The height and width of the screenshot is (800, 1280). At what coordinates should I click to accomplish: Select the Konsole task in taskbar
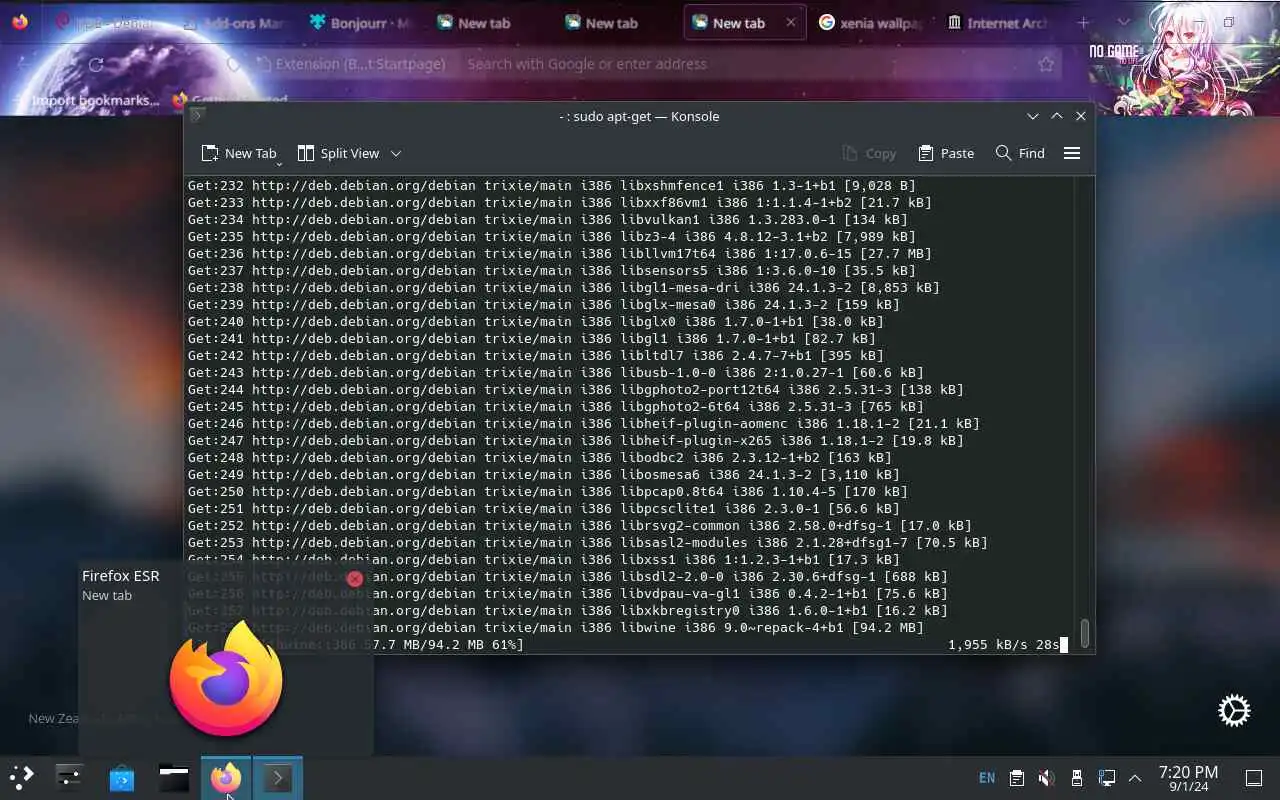pos(278,777)
